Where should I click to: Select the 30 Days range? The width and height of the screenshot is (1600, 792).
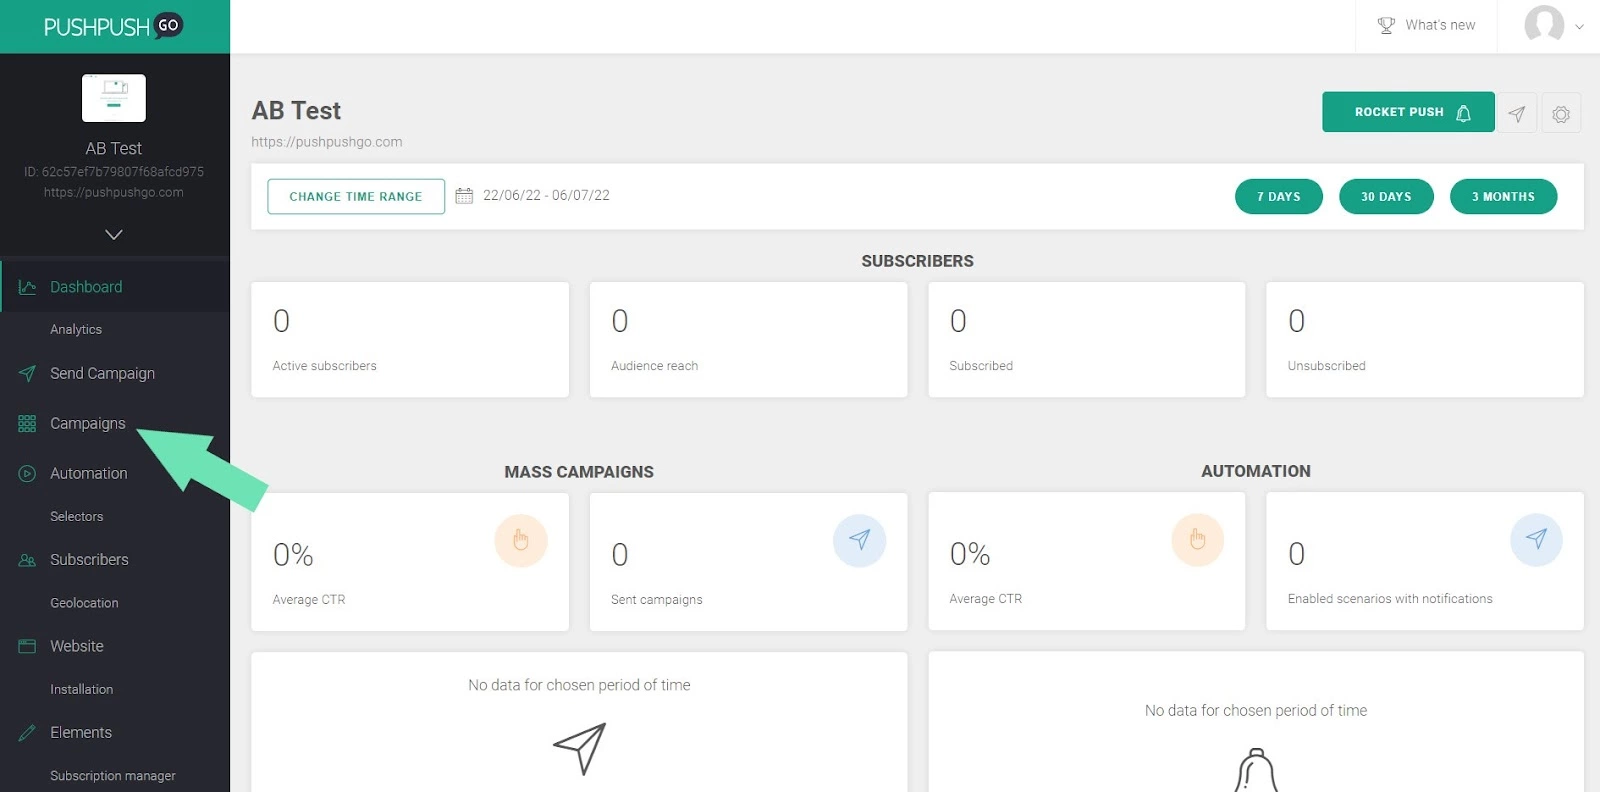(x=1386, y=196)
